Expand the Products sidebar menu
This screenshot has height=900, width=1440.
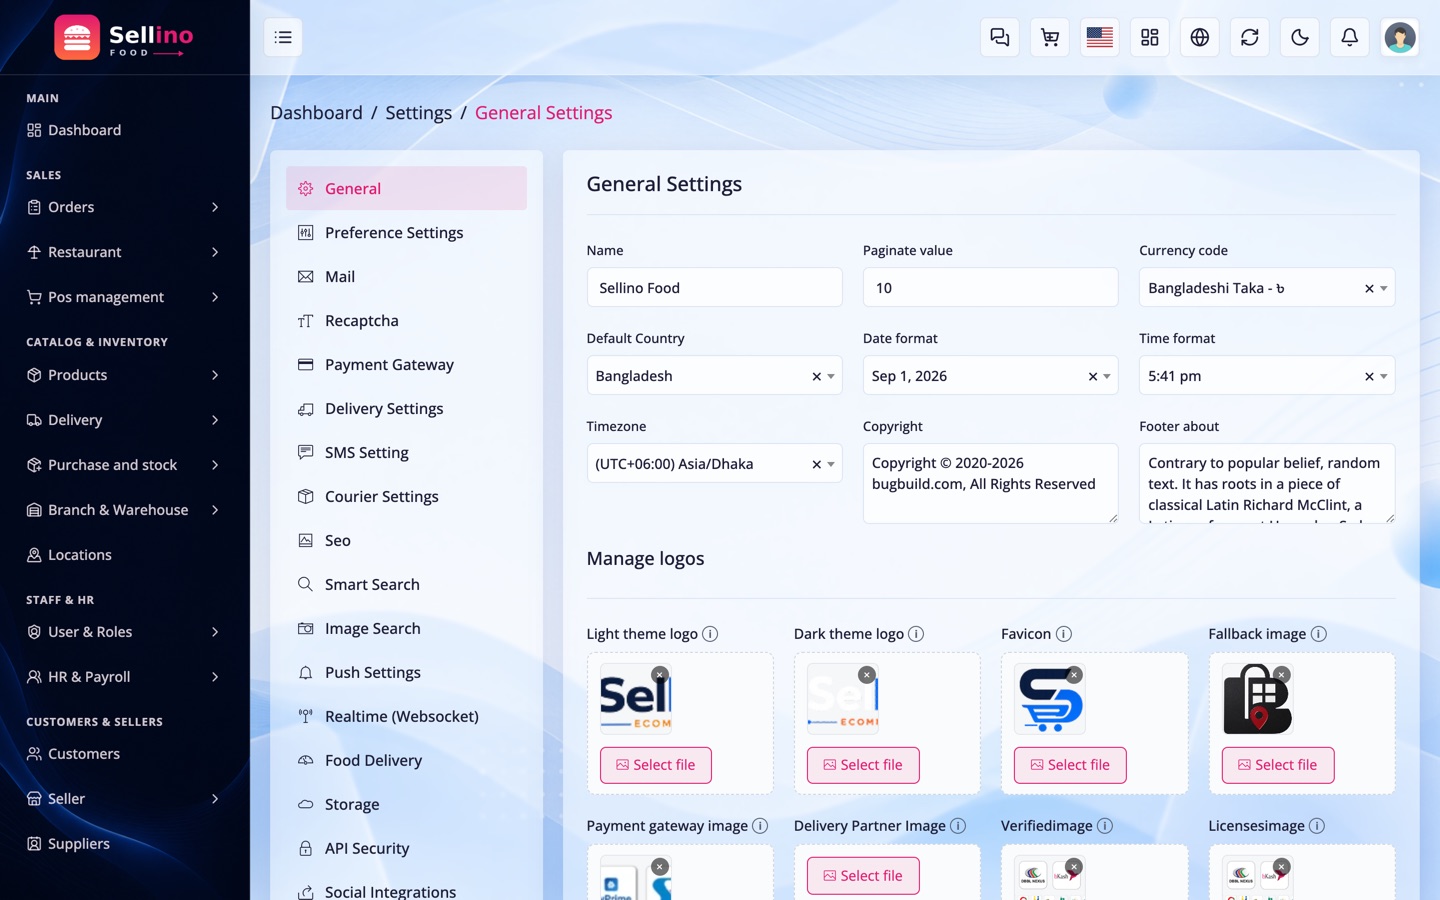(x=124, y=375)
